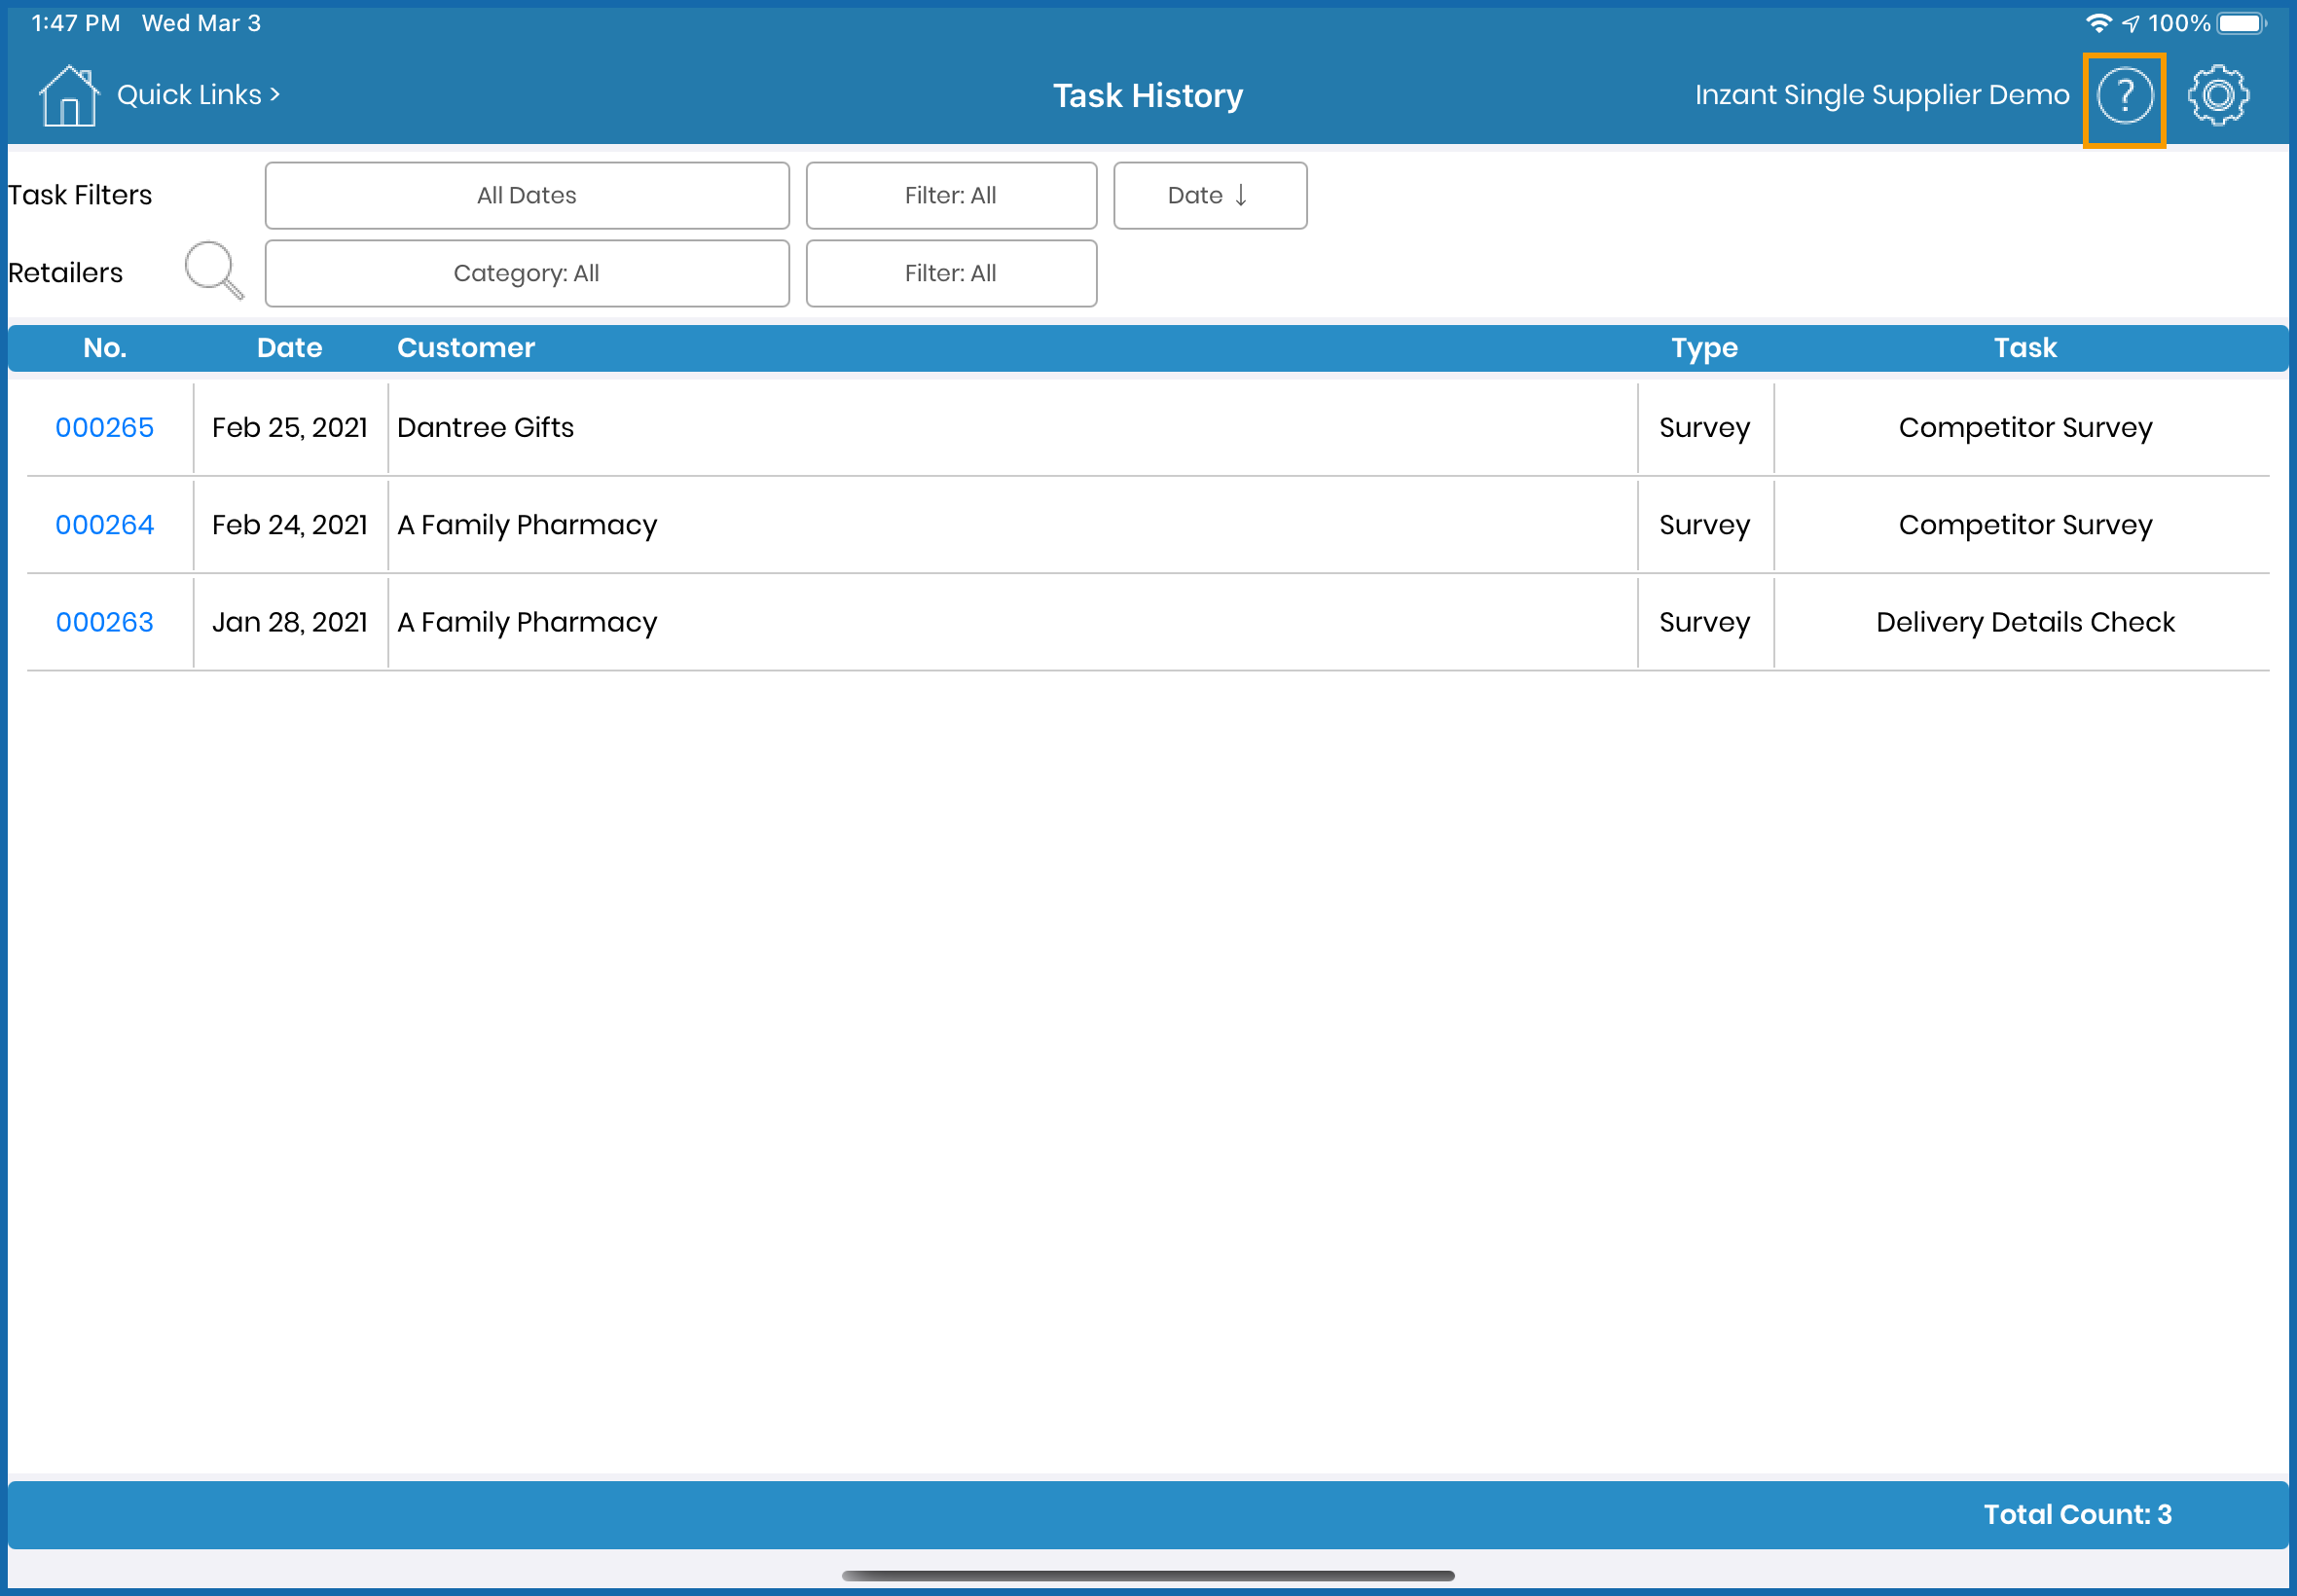Screen dimensions: 2297x1596
Task: Open task number 000263
Action: pyautogui.click(x=105, y=622)
